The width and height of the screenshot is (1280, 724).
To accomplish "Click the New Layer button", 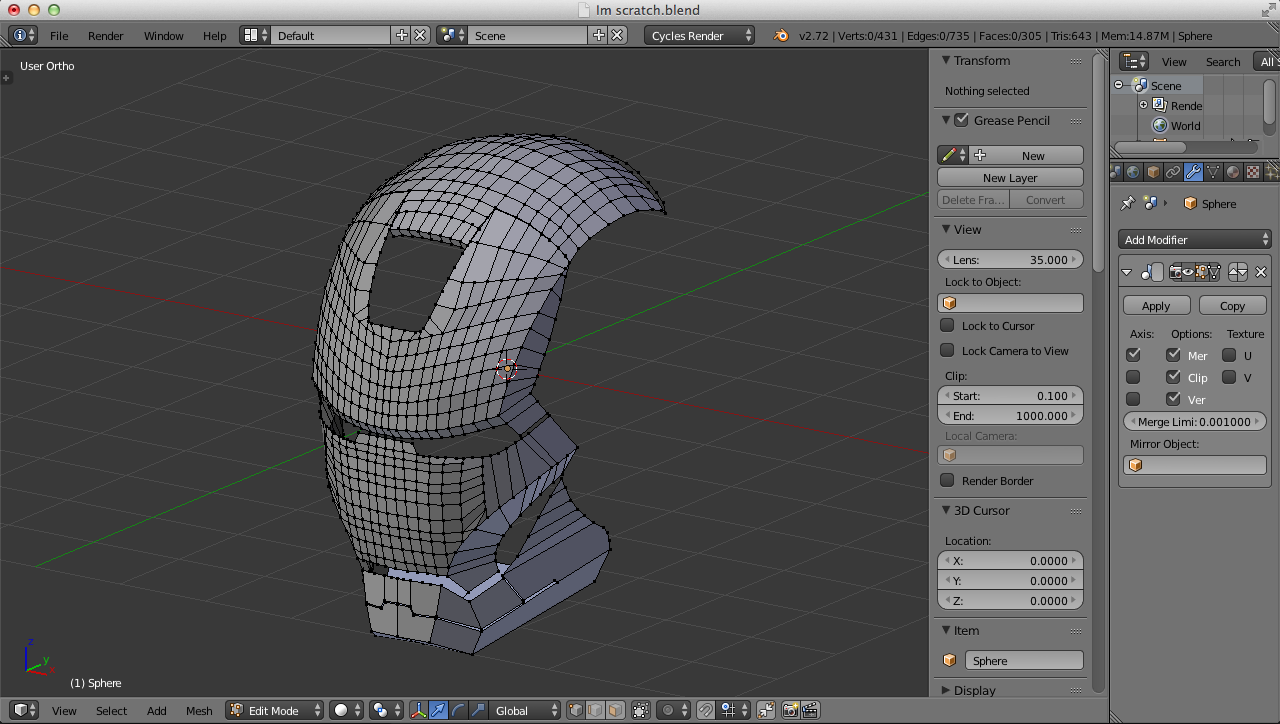I will [1010, 177].
